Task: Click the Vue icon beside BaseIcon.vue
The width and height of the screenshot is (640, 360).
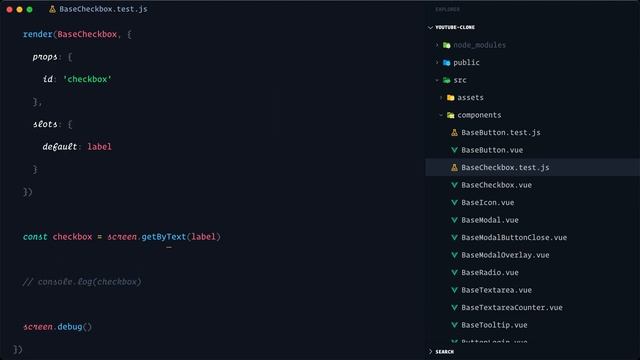Action: pyautogui.click(x=454, y=202)
